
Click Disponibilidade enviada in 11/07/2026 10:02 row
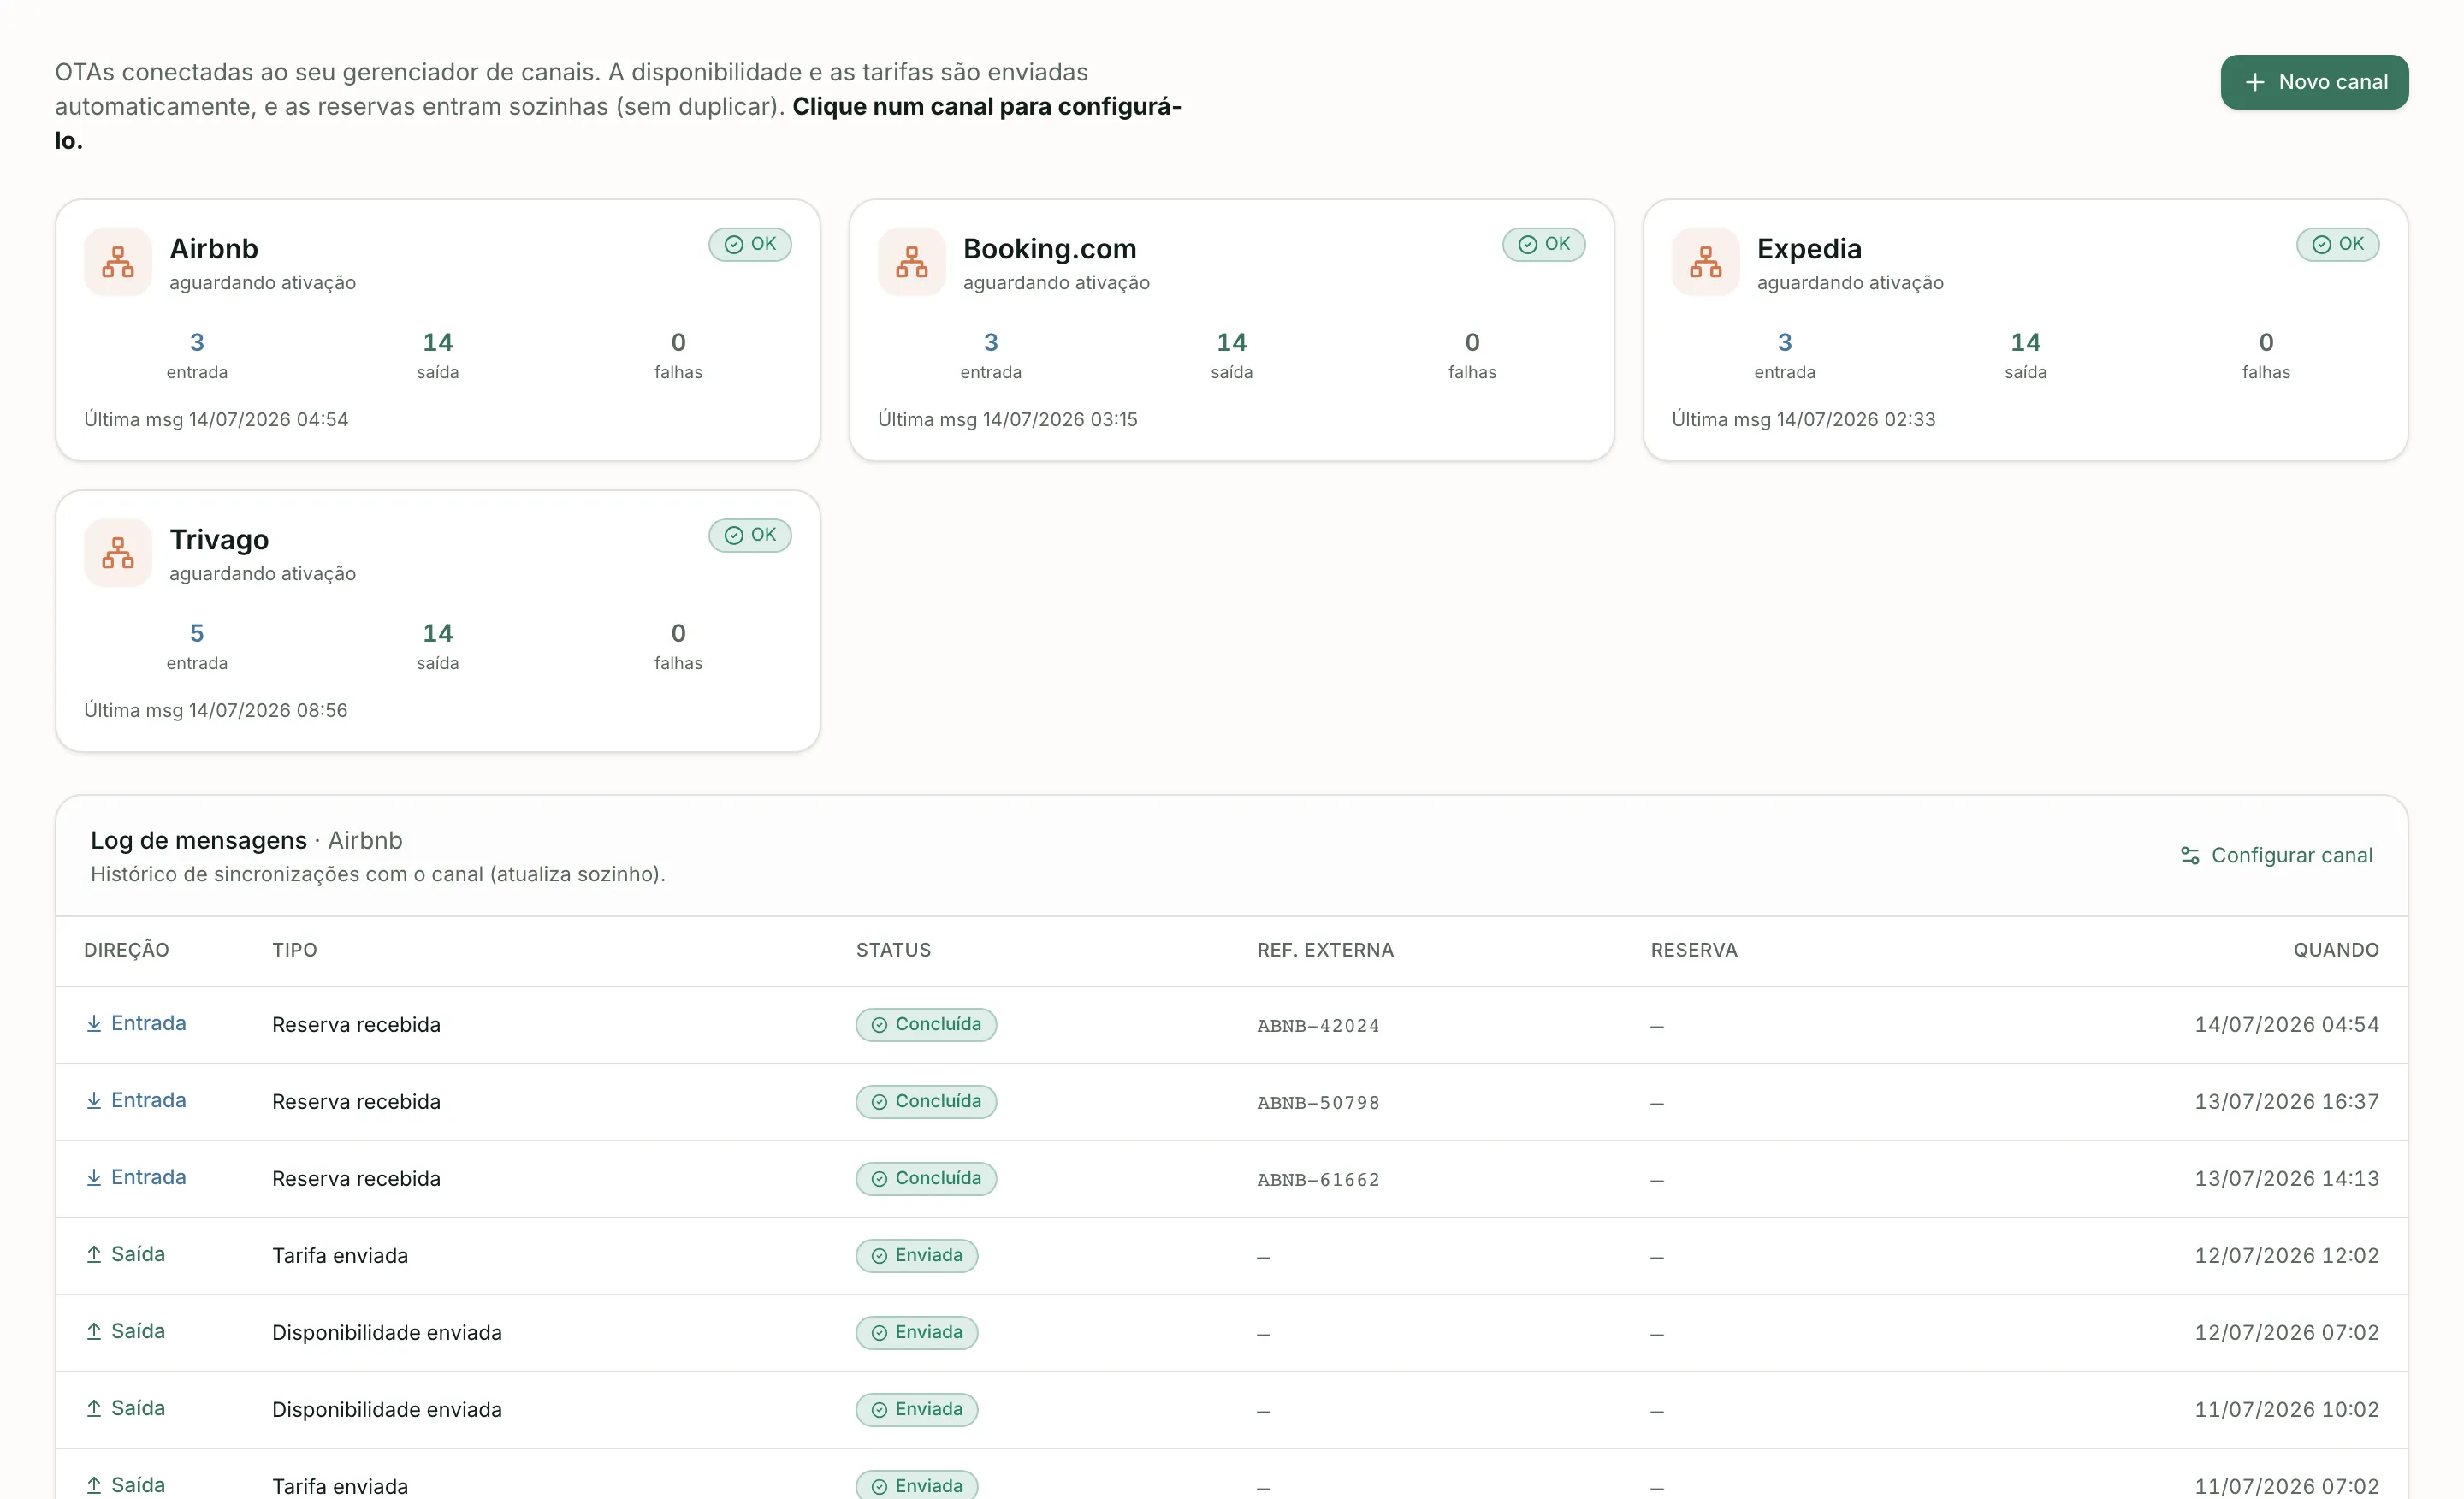[387, 1409]
